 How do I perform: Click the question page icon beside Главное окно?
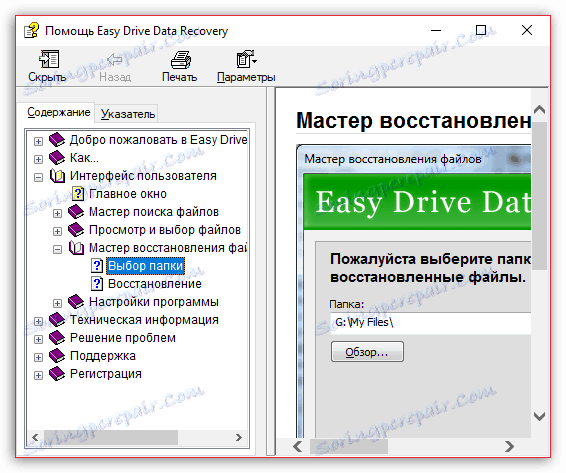pyautogui.click(x=78, y=194)
